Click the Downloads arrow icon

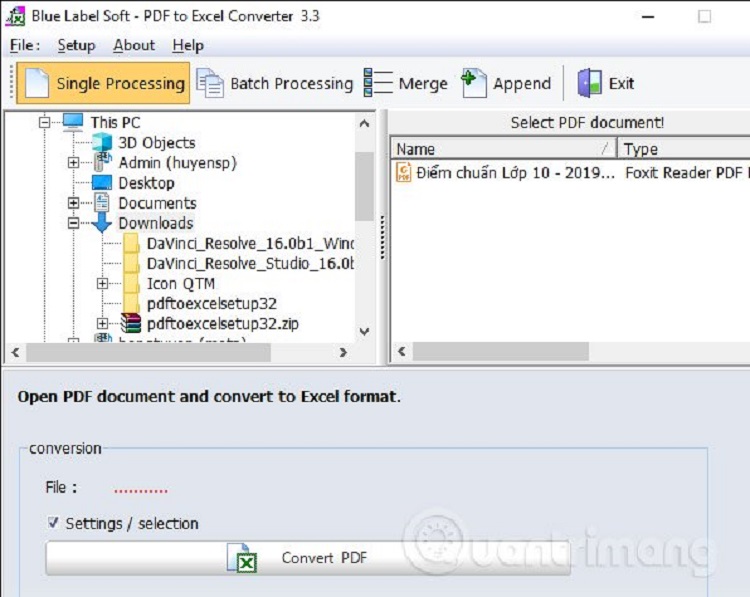101,223
